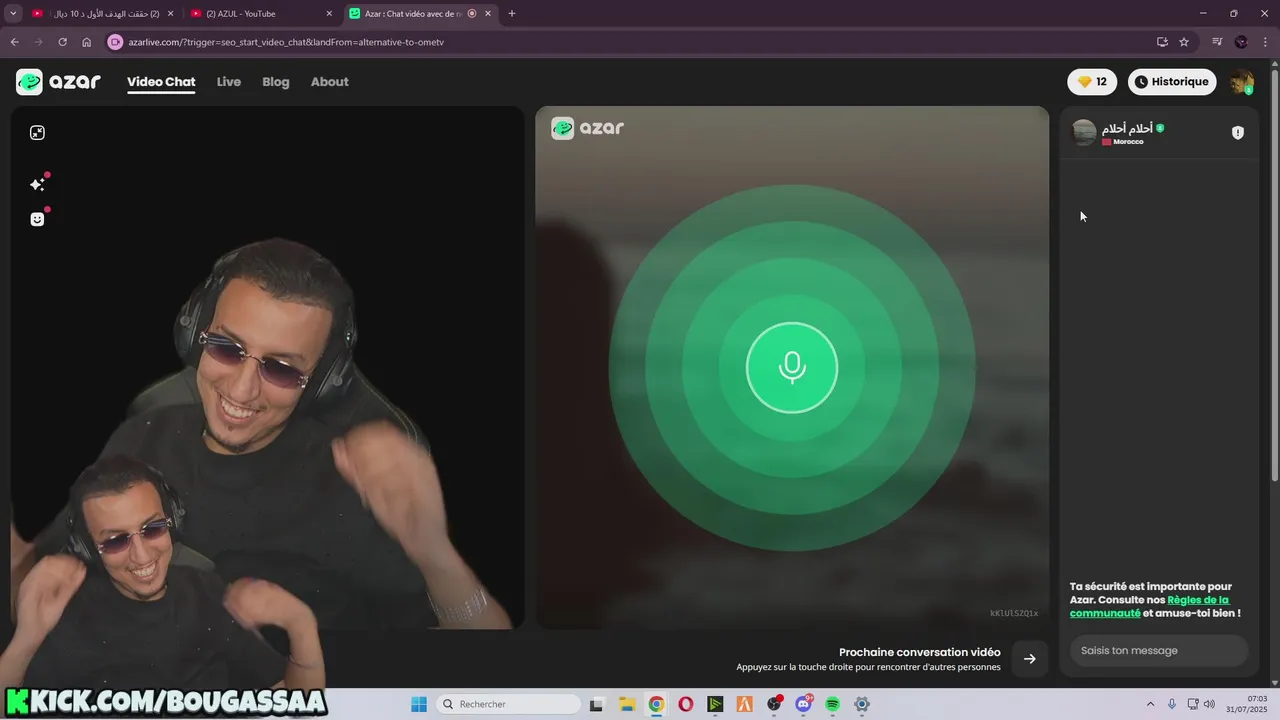1280x720 pixels.
Task: Click the report shield icon in chat panel
Action: tap(1237, 133)
